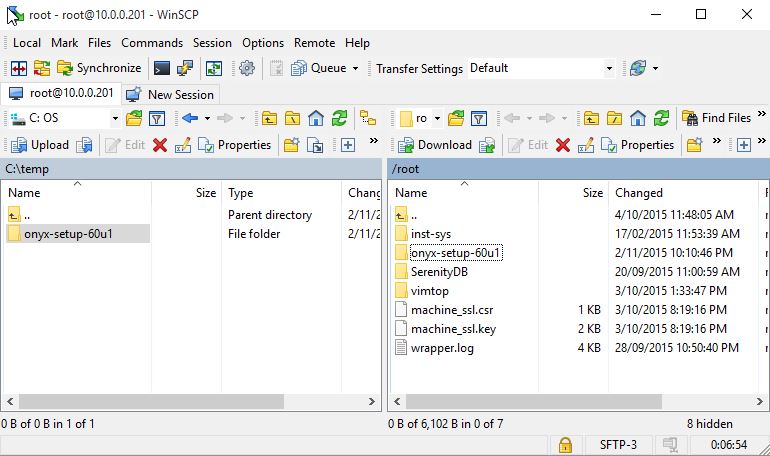Expand local back history dropdown arrow
The height and width of the screenshot is (456, 770).
pos(207,118)
